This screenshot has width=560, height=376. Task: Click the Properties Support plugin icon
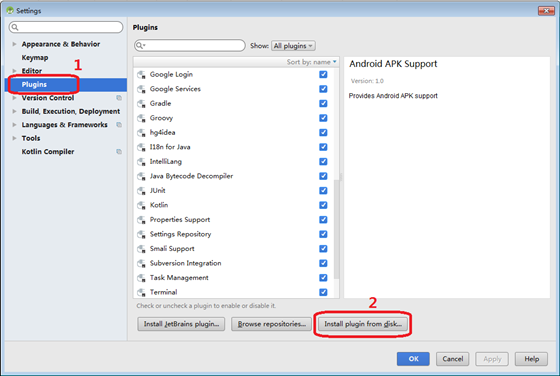(x=141, y=220)
